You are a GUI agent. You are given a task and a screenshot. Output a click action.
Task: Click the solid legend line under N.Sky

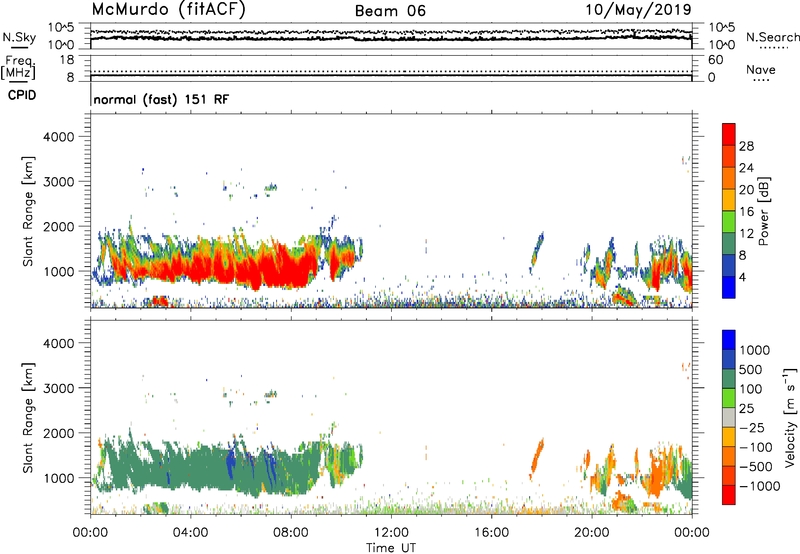pyautogui.click(x=19, y=48)
